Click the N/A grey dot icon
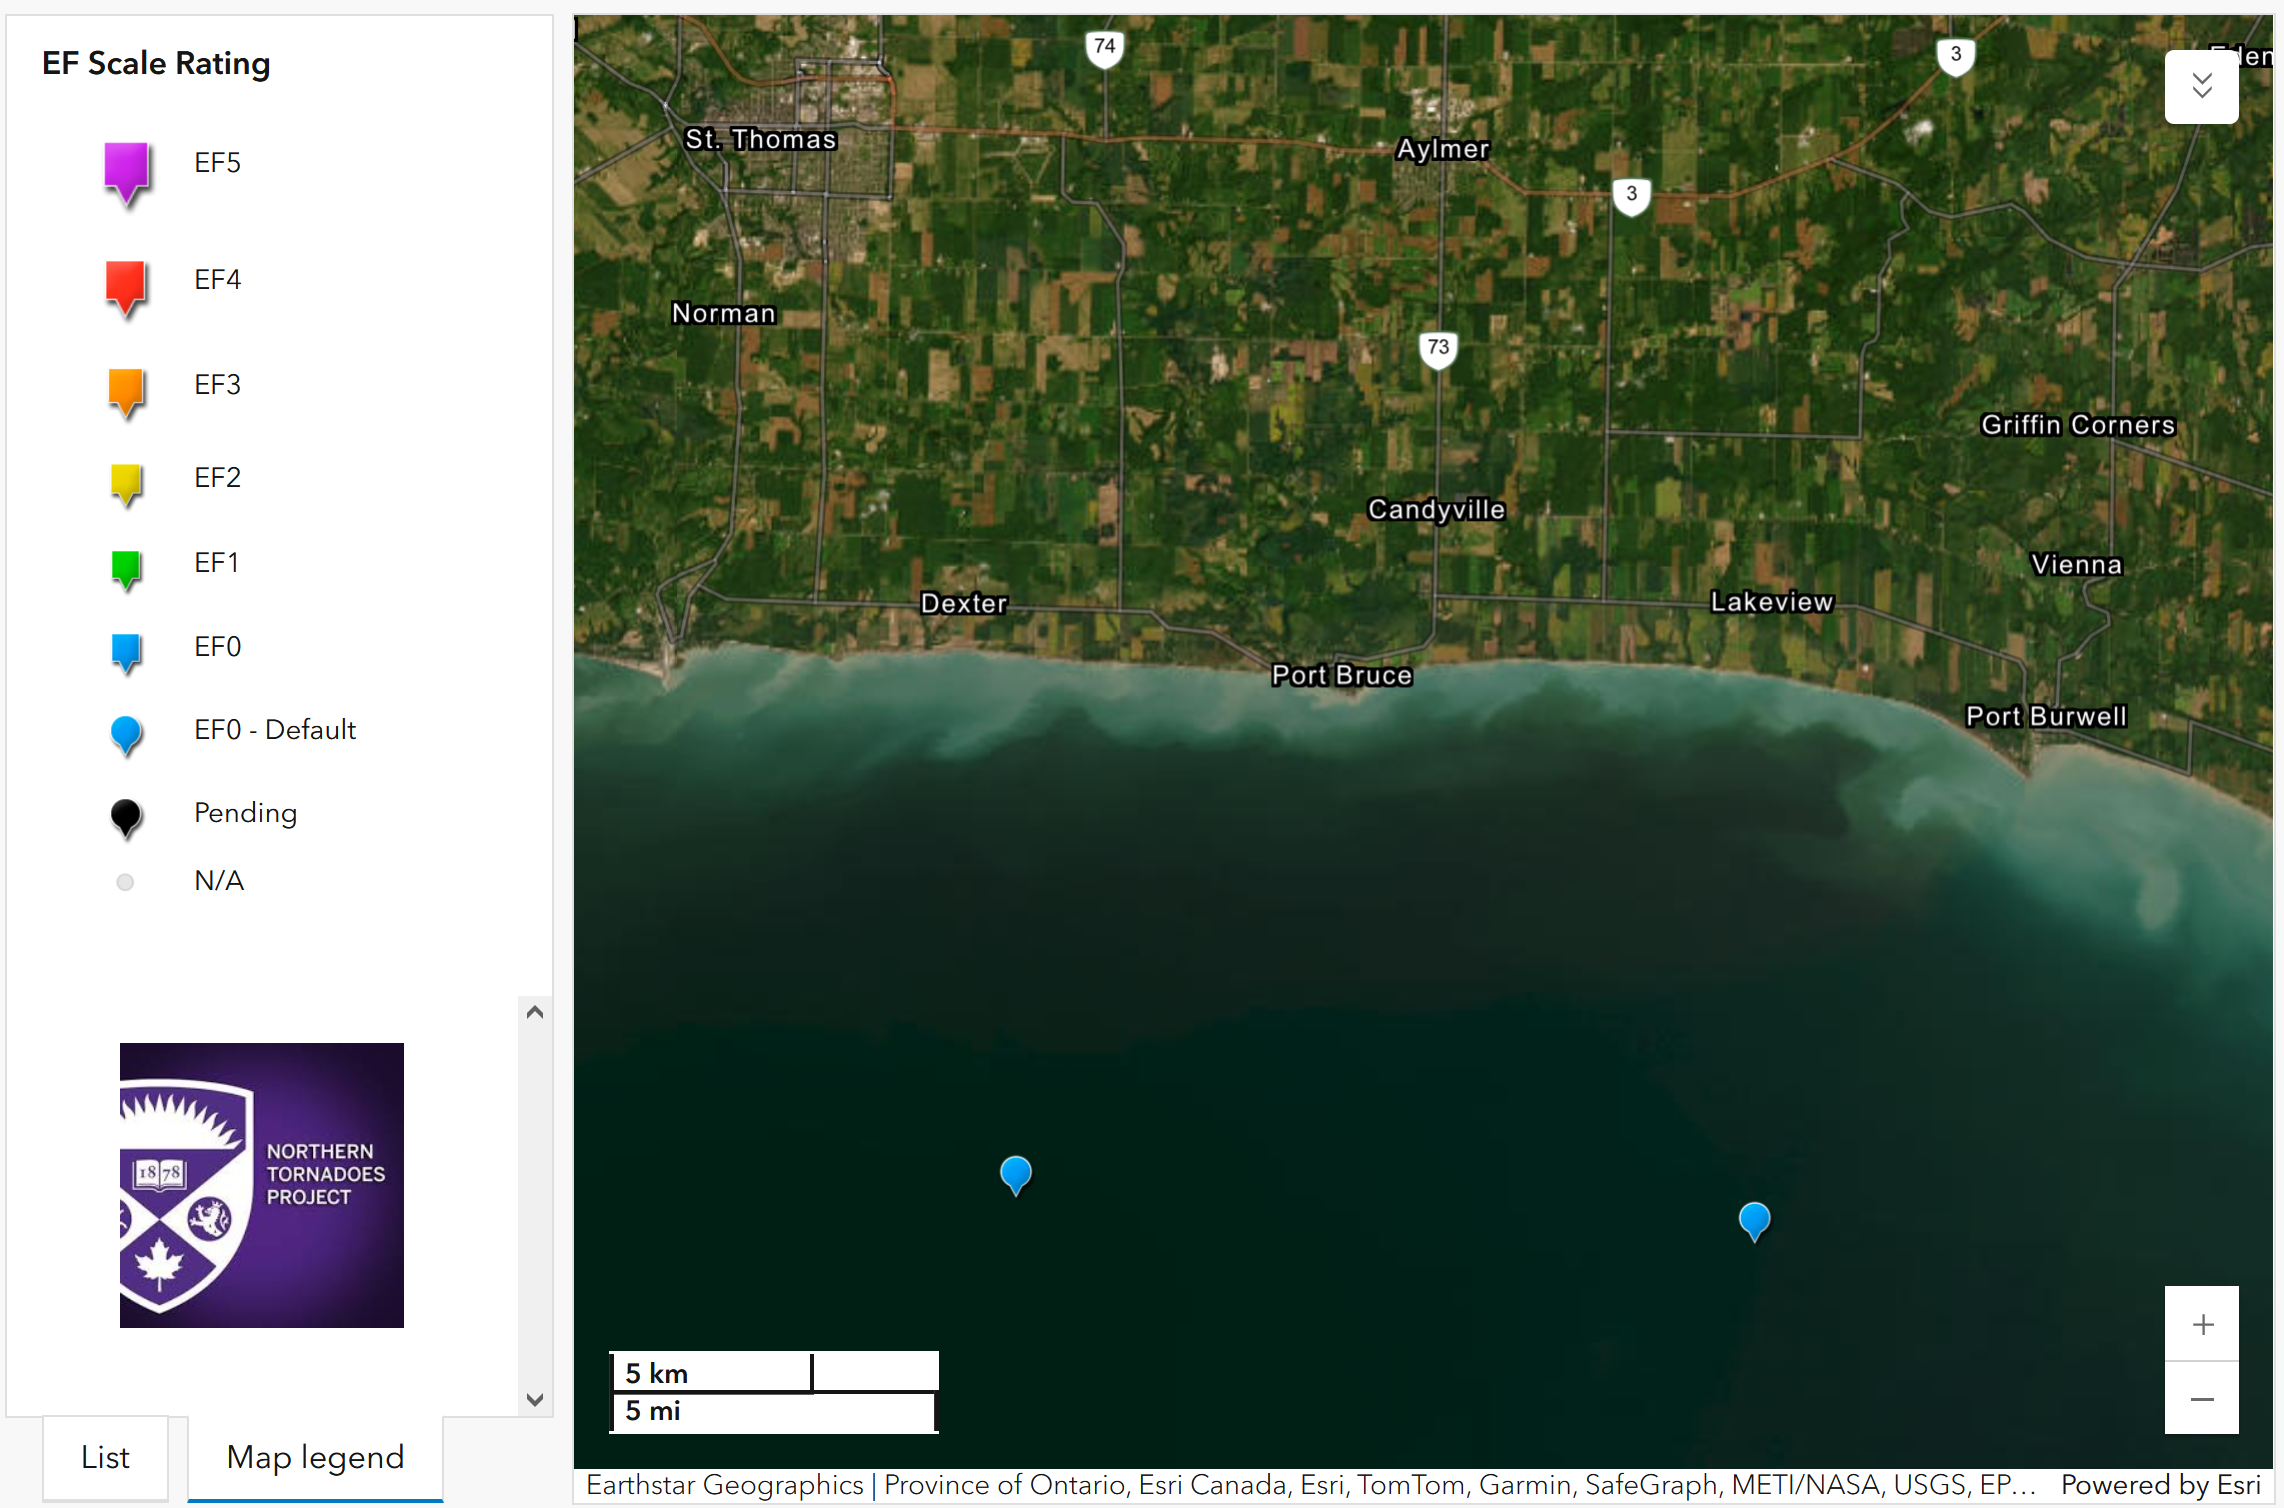Image resolution: width=2284 pixels, height=1508 pixels. point(125,882)
